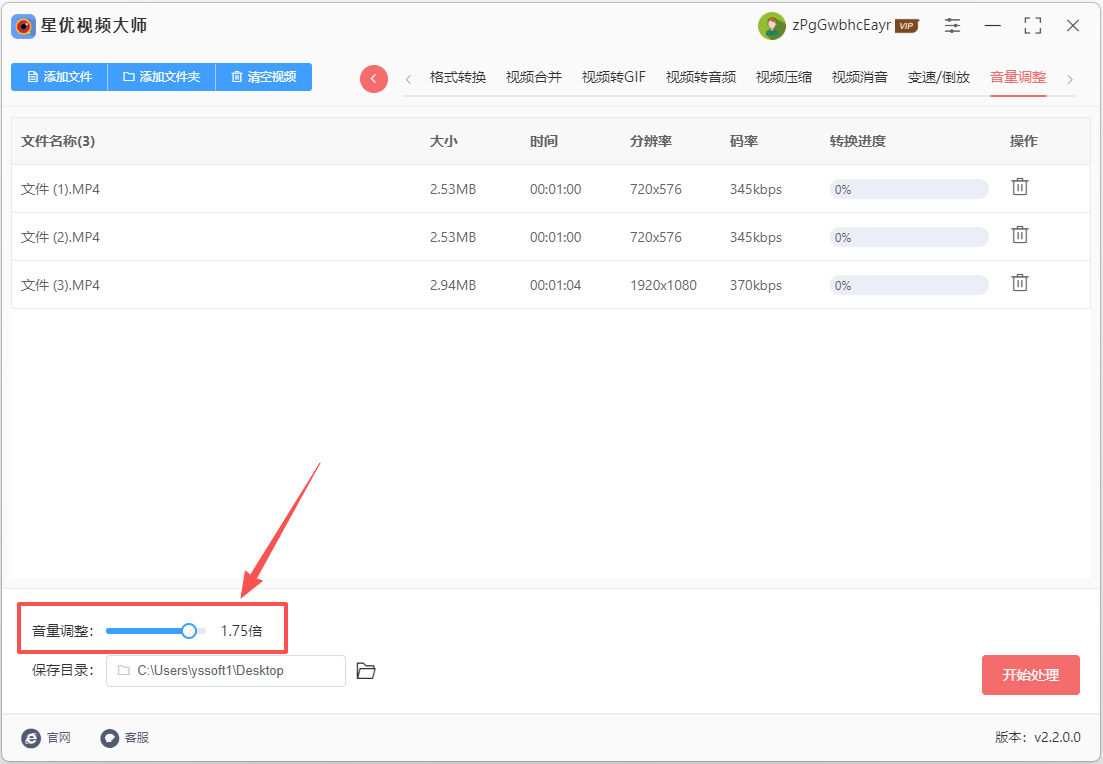The image size is (1103, 764).
Task: Click the 大小 column header
Action: click(444, 141)
